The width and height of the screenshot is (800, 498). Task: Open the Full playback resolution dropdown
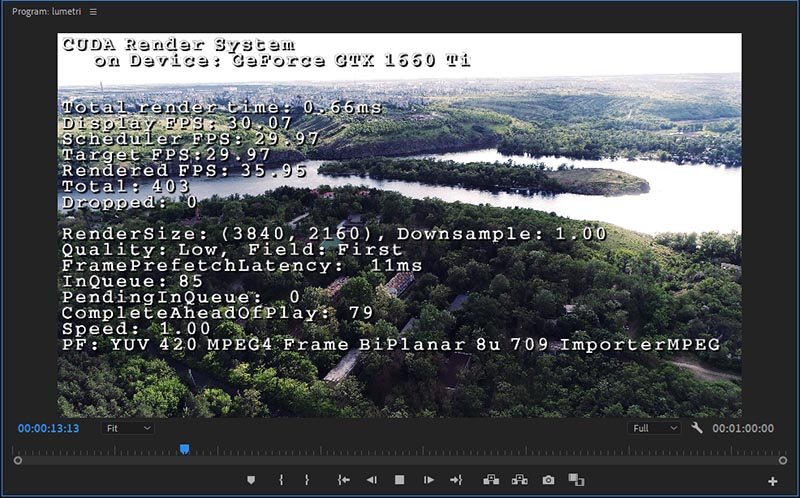[654, 428]
